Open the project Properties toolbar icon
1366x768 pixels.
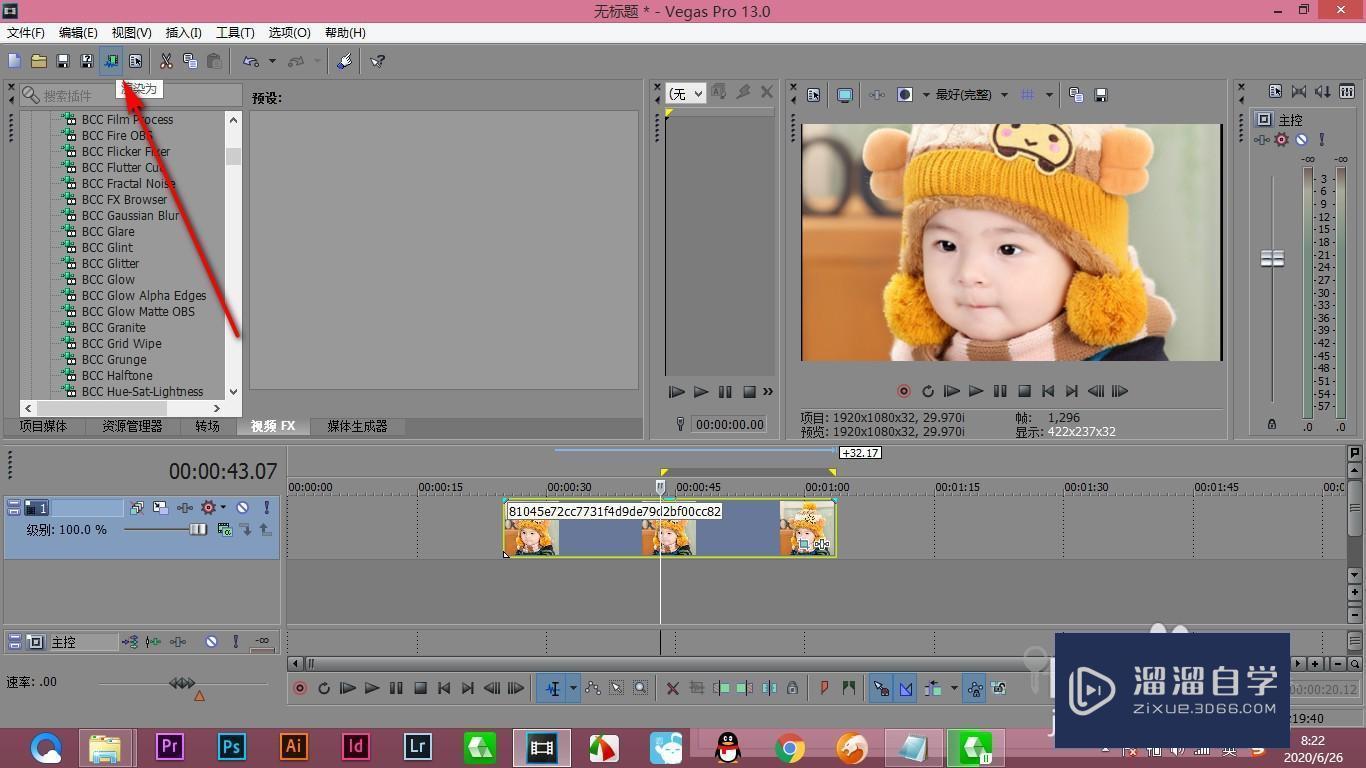point(136,61)
